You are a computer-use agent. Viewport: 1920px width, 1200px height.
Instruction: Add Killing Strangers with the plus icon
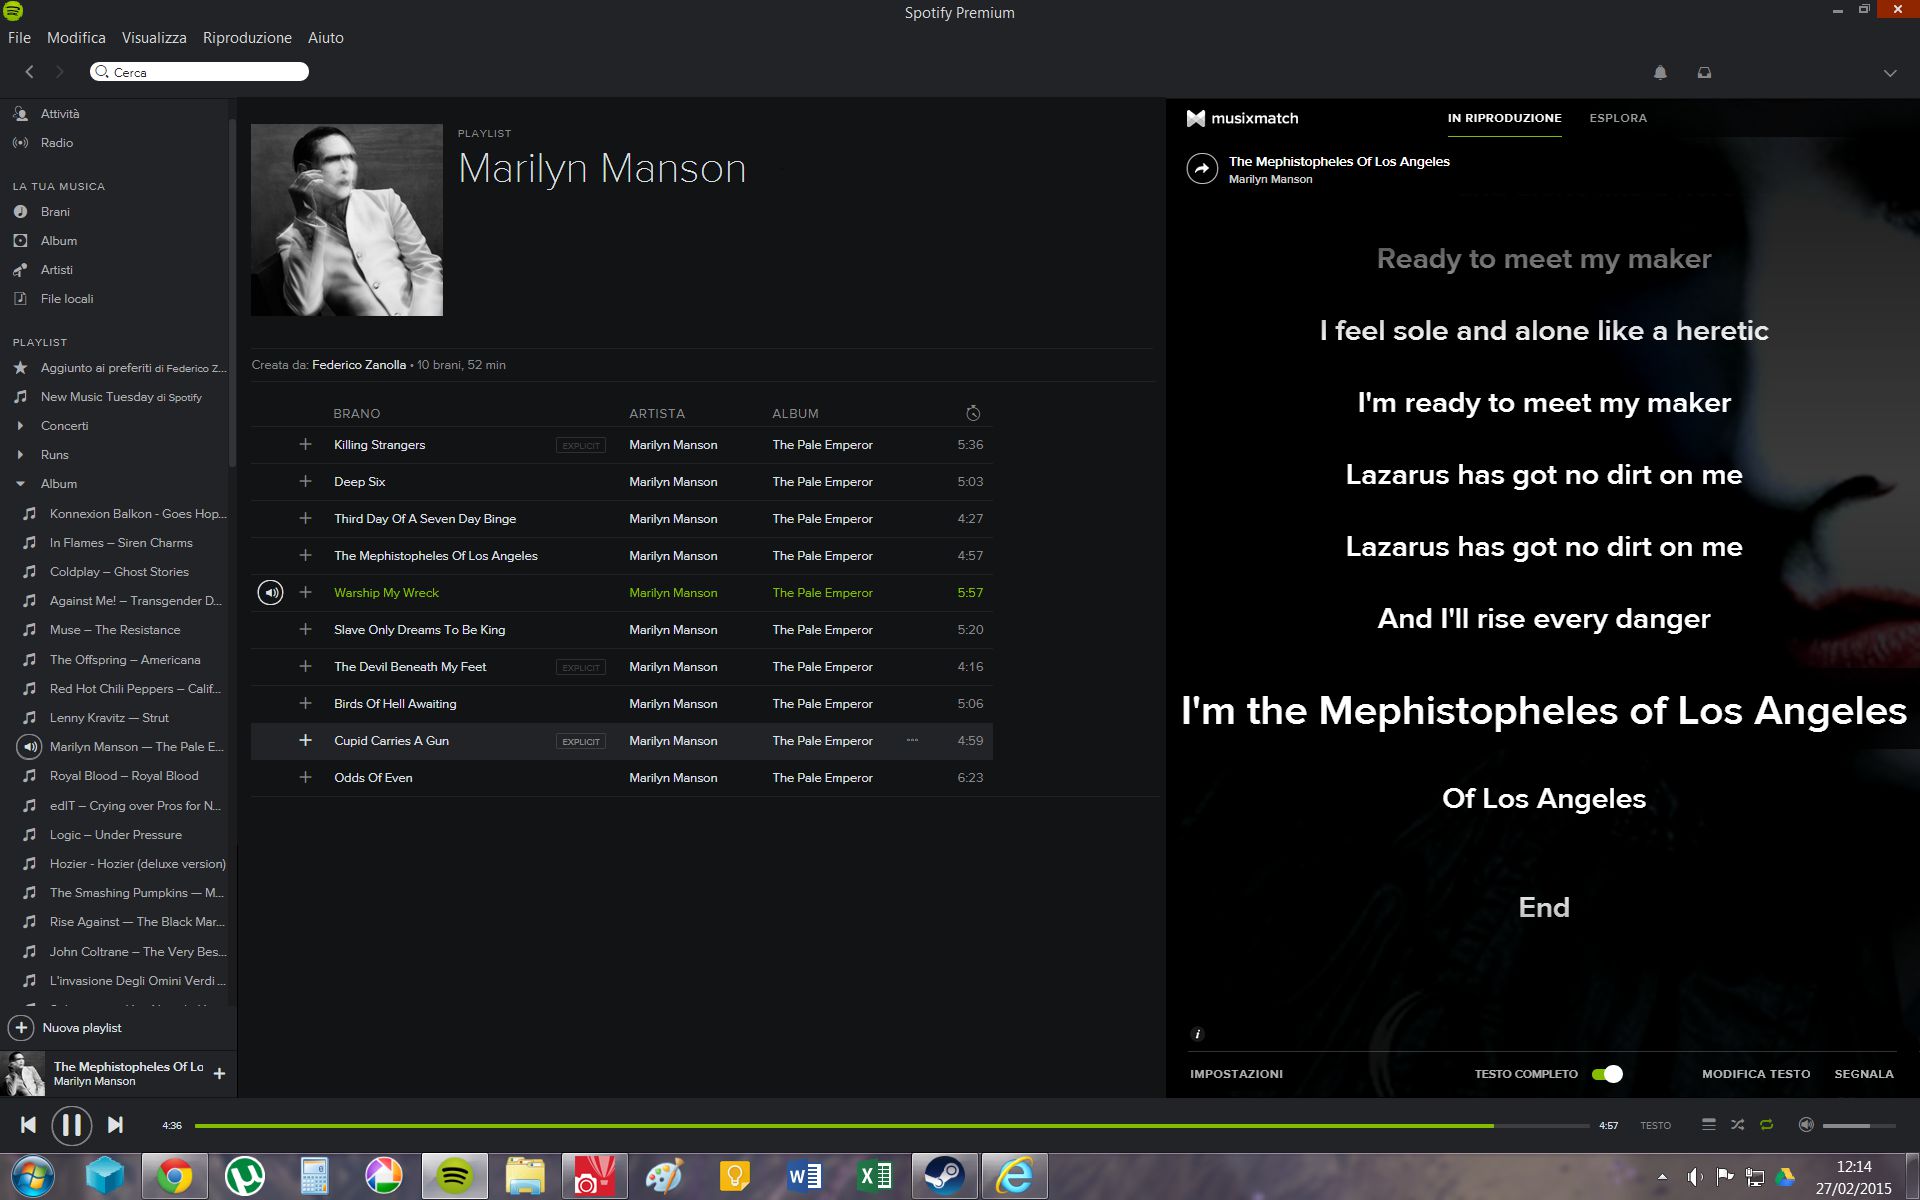[305, 444]
